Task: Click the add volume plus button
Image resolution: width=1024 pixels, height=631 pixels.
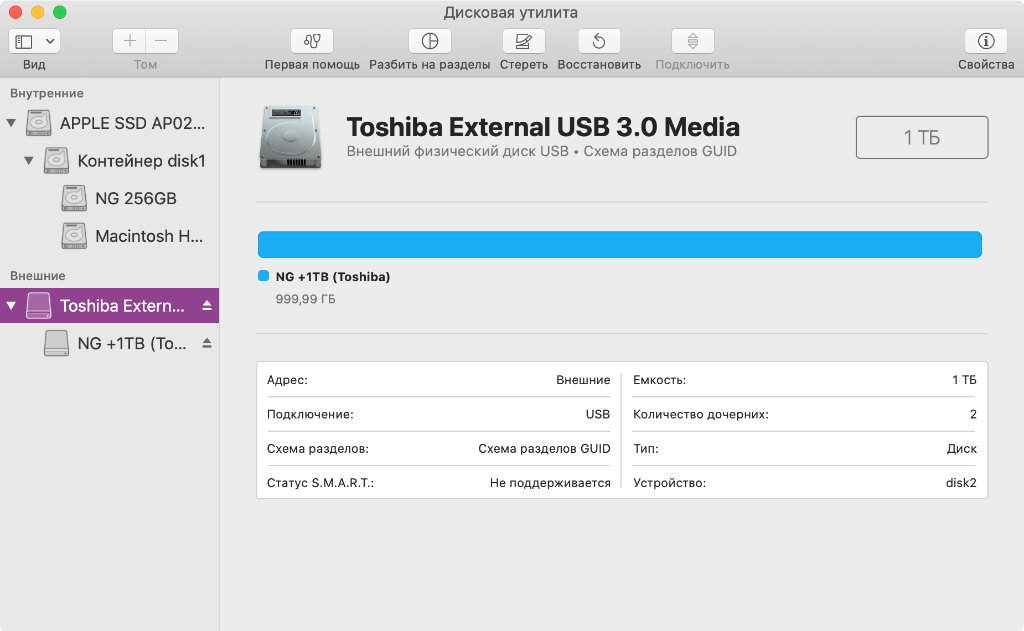Action: click(x=129, y=41)
